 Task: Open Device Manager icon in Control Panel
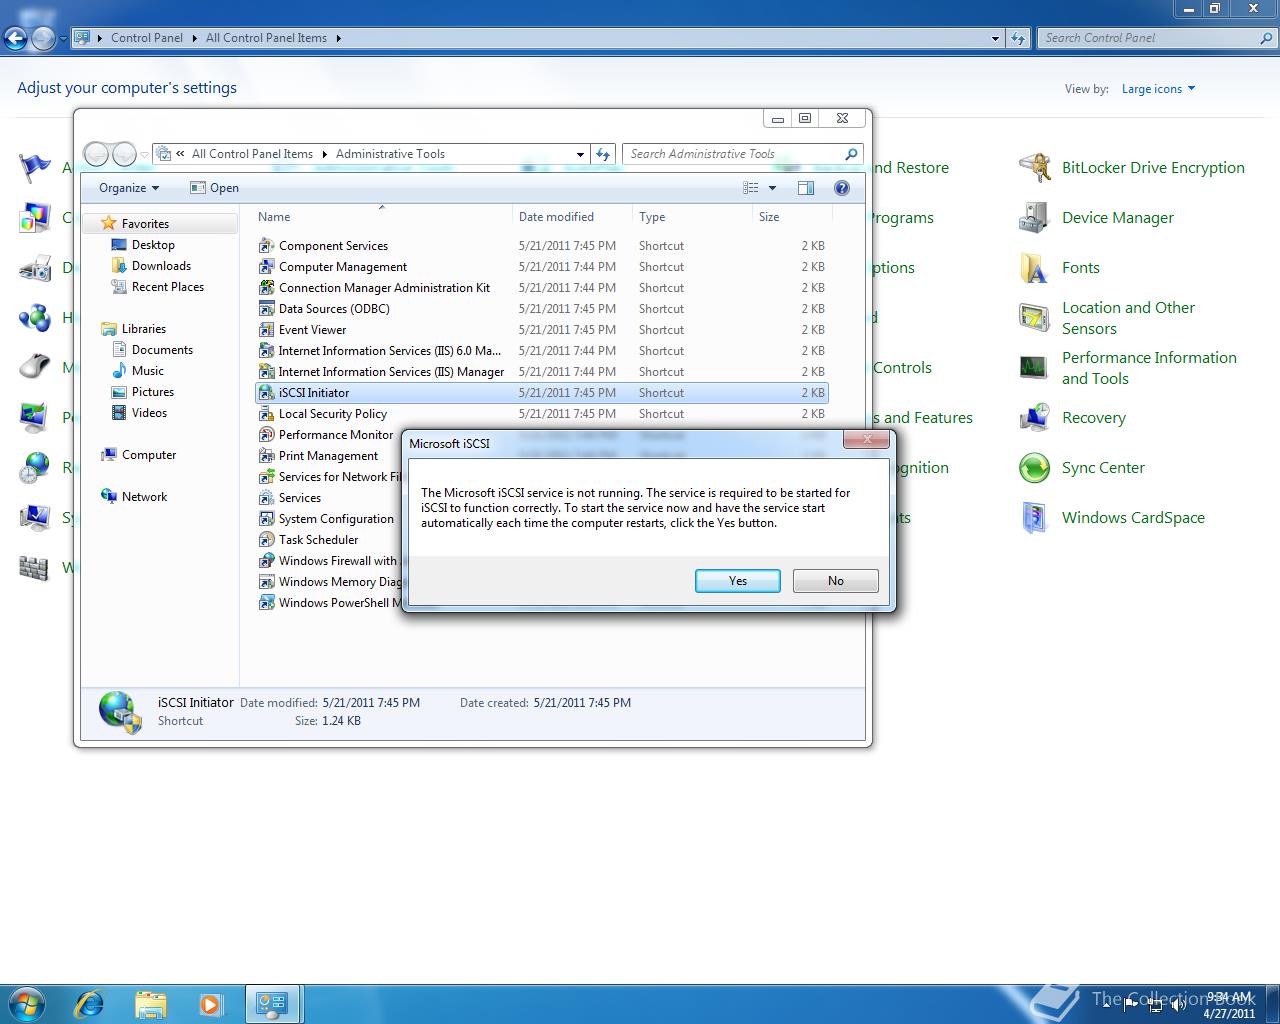pyautogui.click(x=1034, y=218)
